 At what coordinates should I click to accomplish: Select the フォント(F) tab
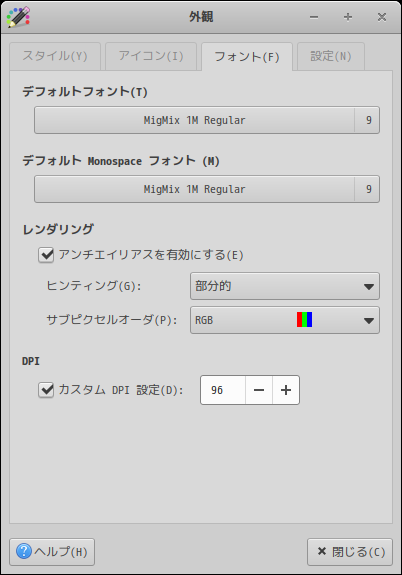pyautogui.click(x=247, y=57)
